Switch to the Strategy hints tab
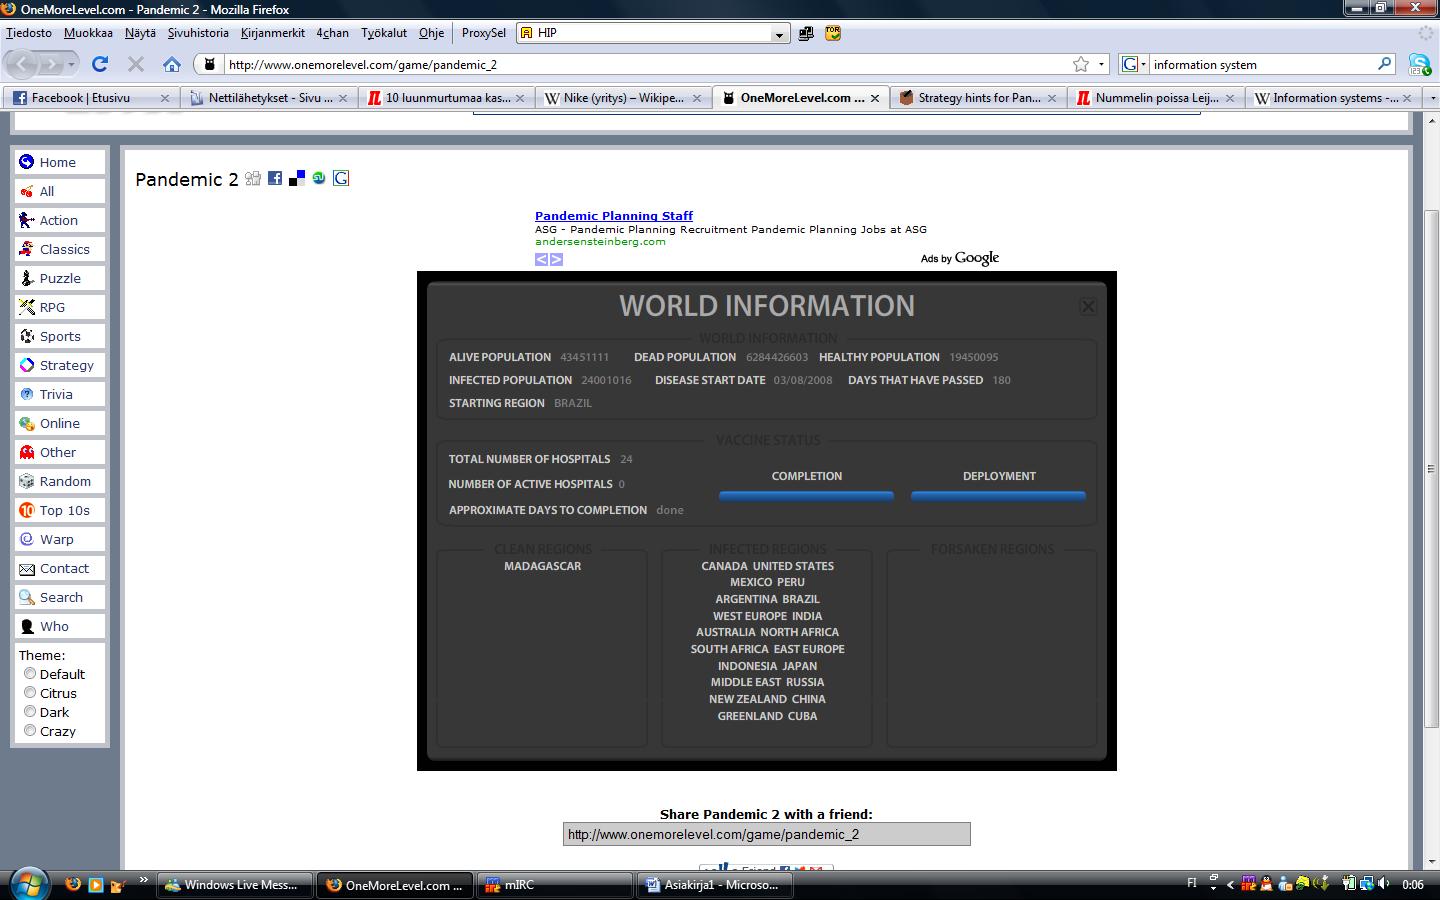The width and height of the screenshot is (1440, 900). click(x=977, y=98)
